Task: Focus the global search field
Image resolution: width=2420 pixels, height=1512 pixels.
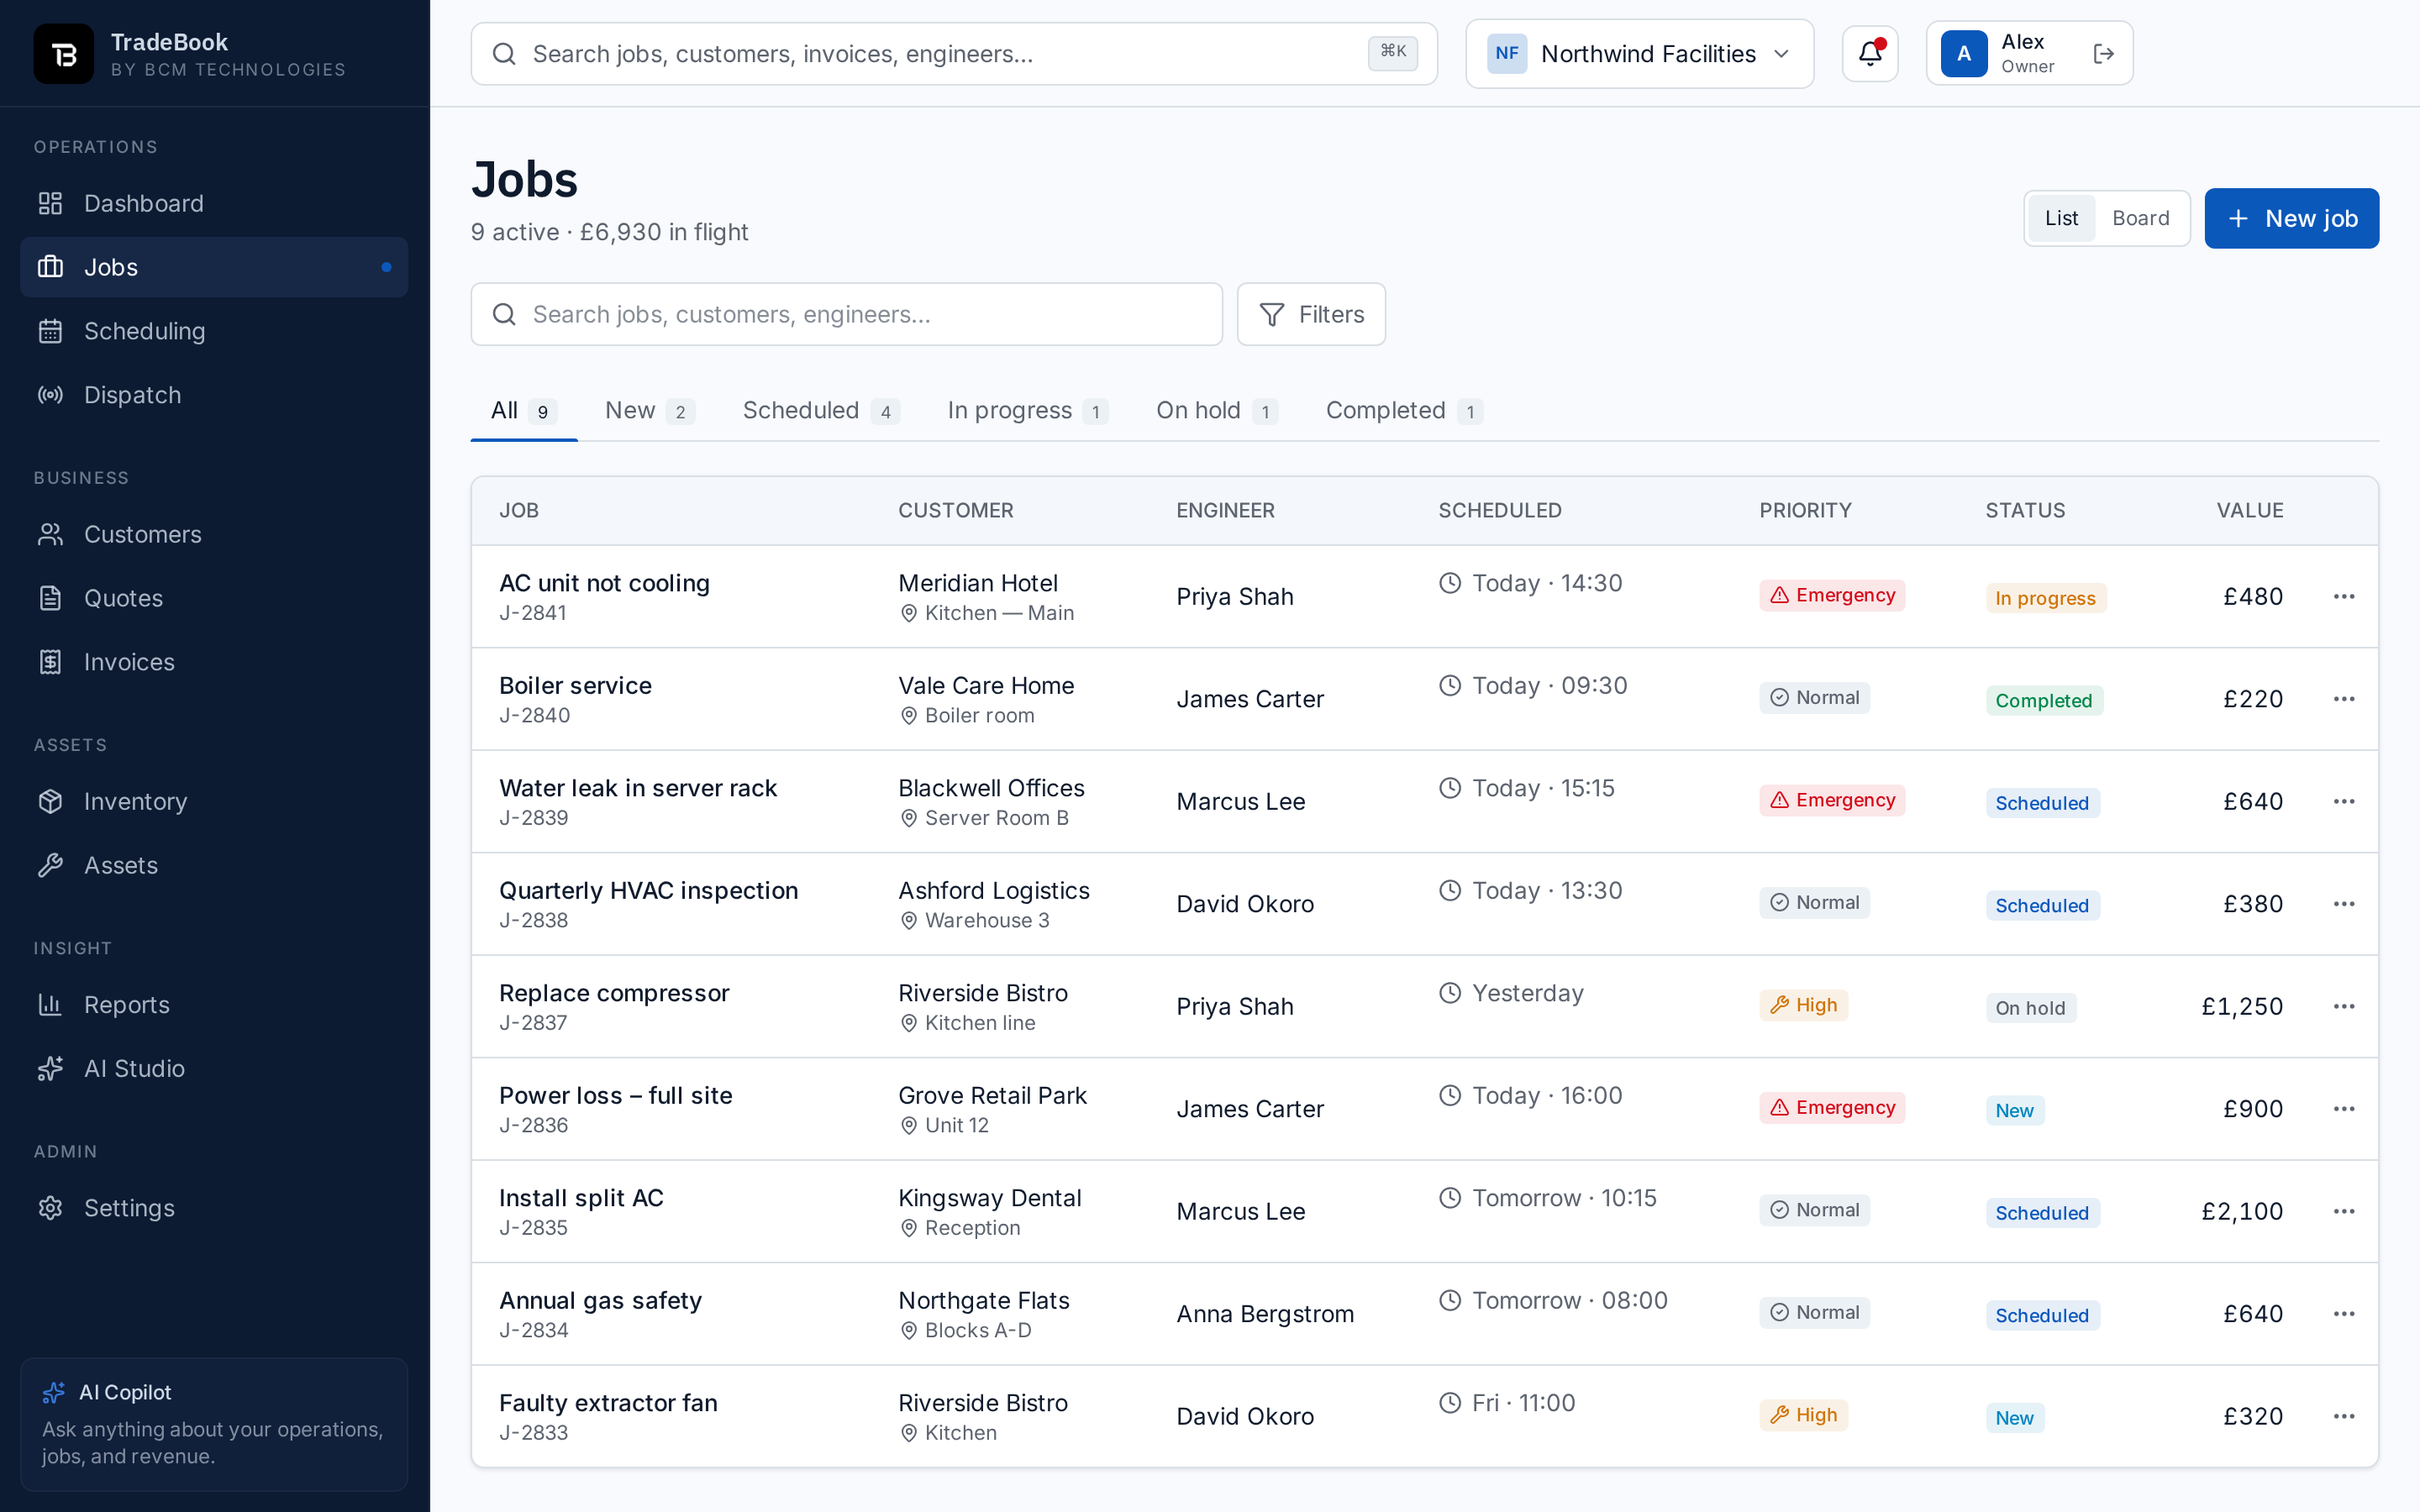Action: click(954, 54)
